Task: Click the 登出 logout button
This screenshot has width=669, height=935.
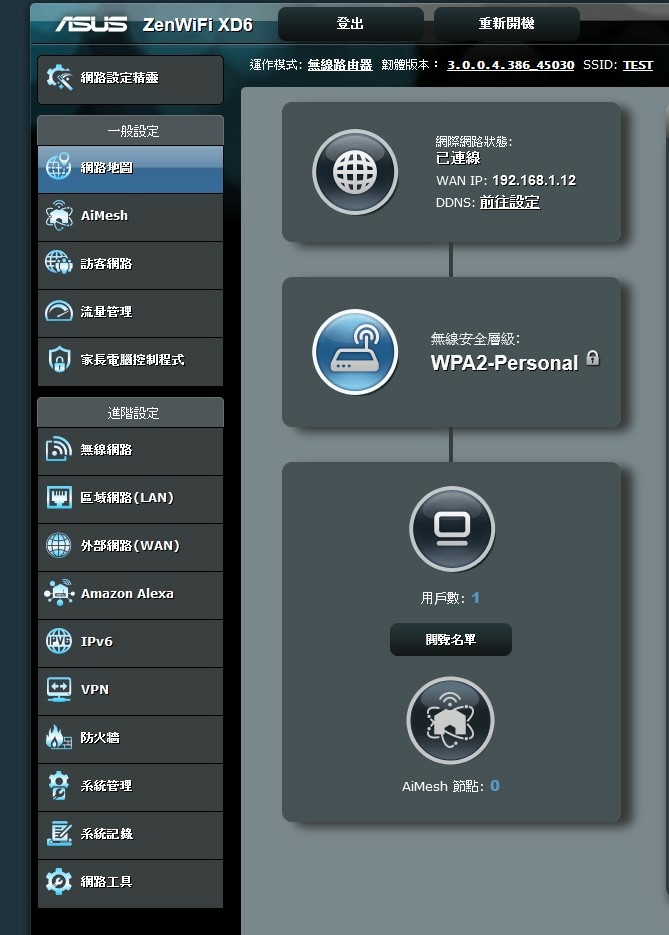Action: (x=351, y=24)
